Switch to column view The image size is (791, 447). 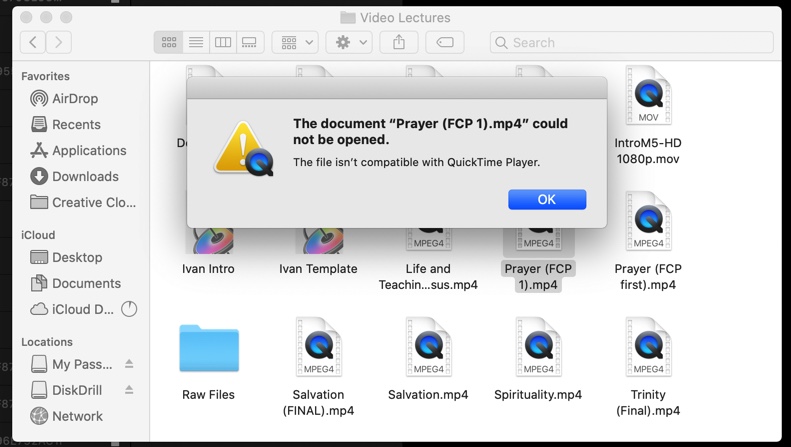click(x=222, y=42)
